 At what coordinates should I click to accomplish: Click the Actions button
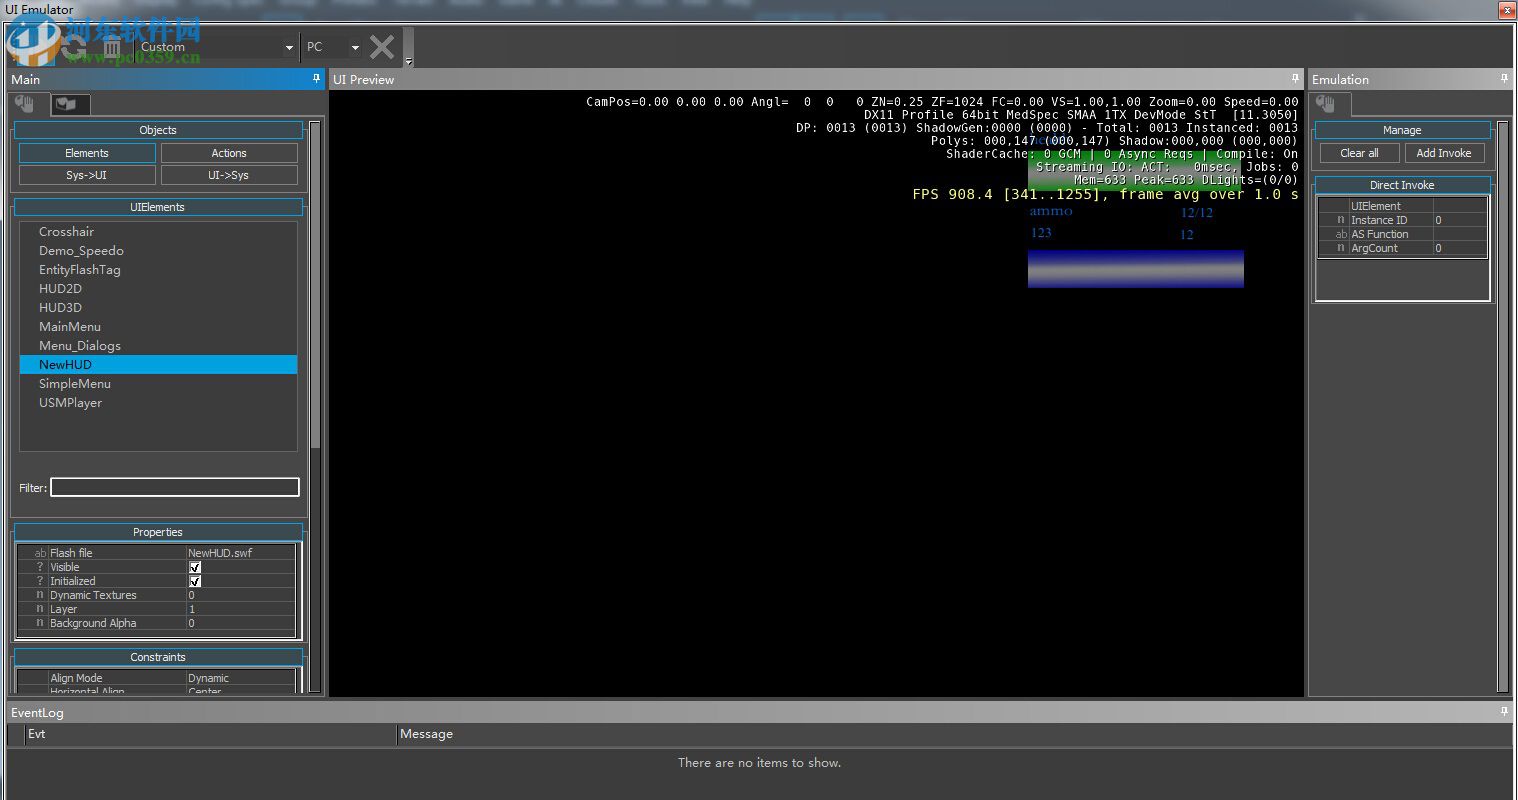(x=229, y=153)
